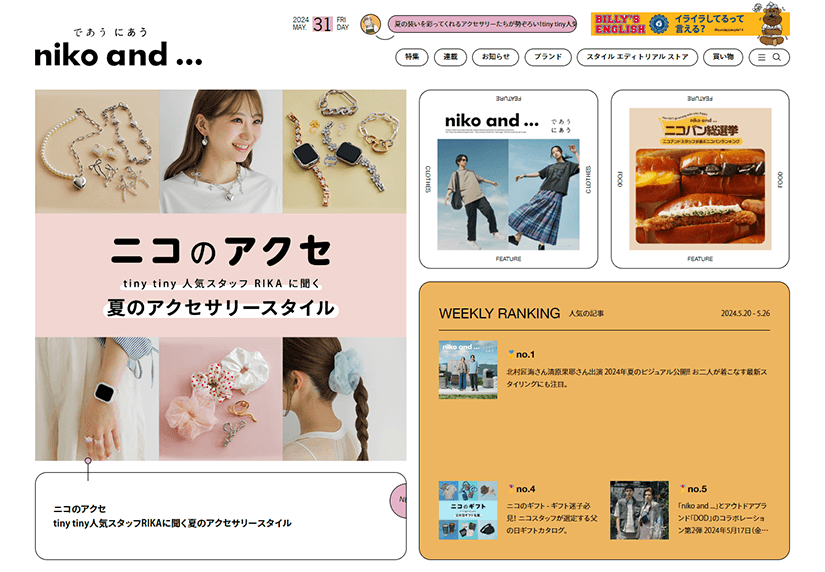The width and height of the screenshot is (825, 572).
Task: Click the pink NEW badge circle
Action: (399, 498)
